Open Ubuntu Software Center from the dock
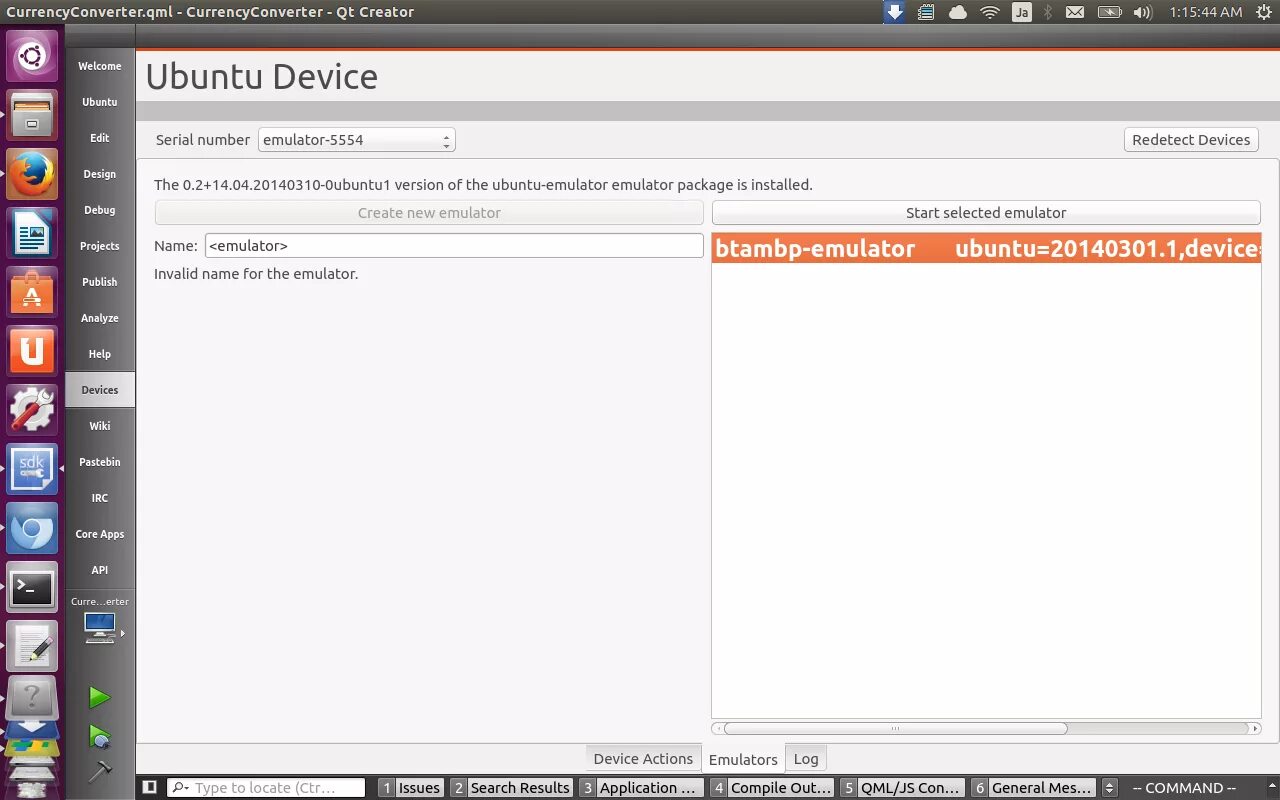The image size is (1280, 800). tap(32, 291)
